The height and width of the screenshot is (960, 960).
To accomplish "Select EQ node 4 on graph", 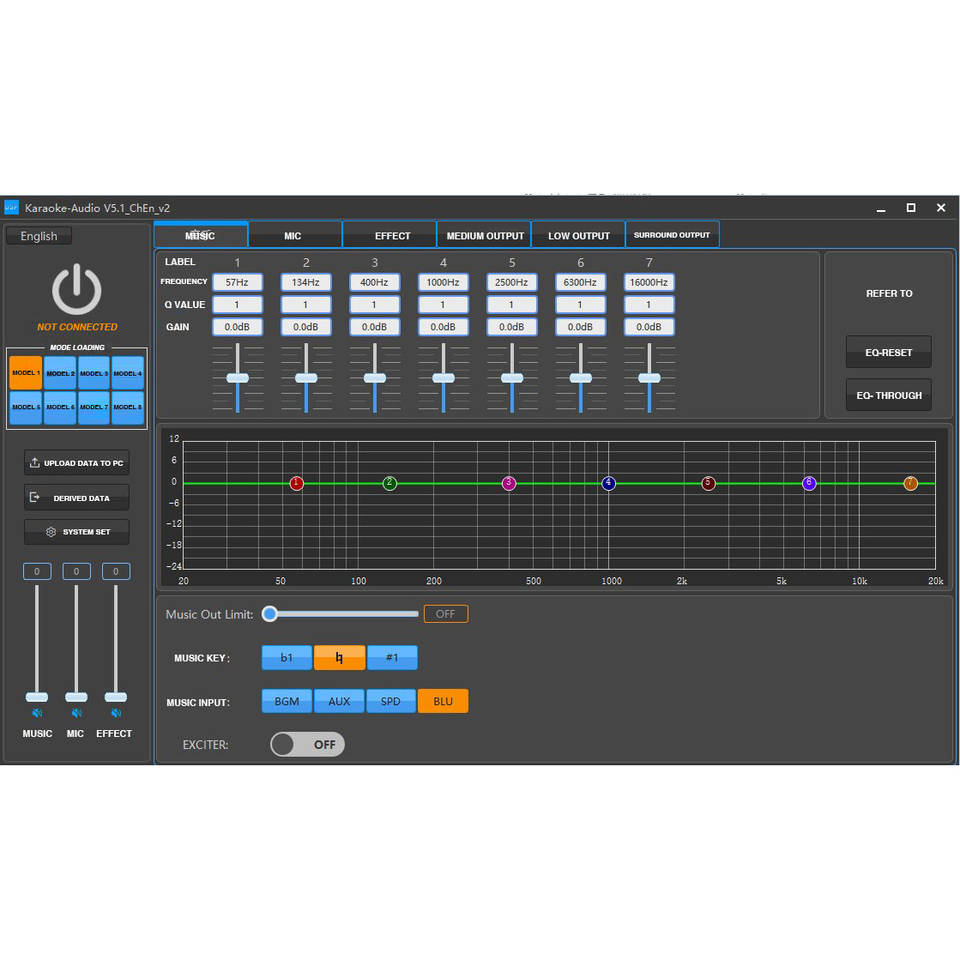I will pyautogui.click(x=608, y=483).
